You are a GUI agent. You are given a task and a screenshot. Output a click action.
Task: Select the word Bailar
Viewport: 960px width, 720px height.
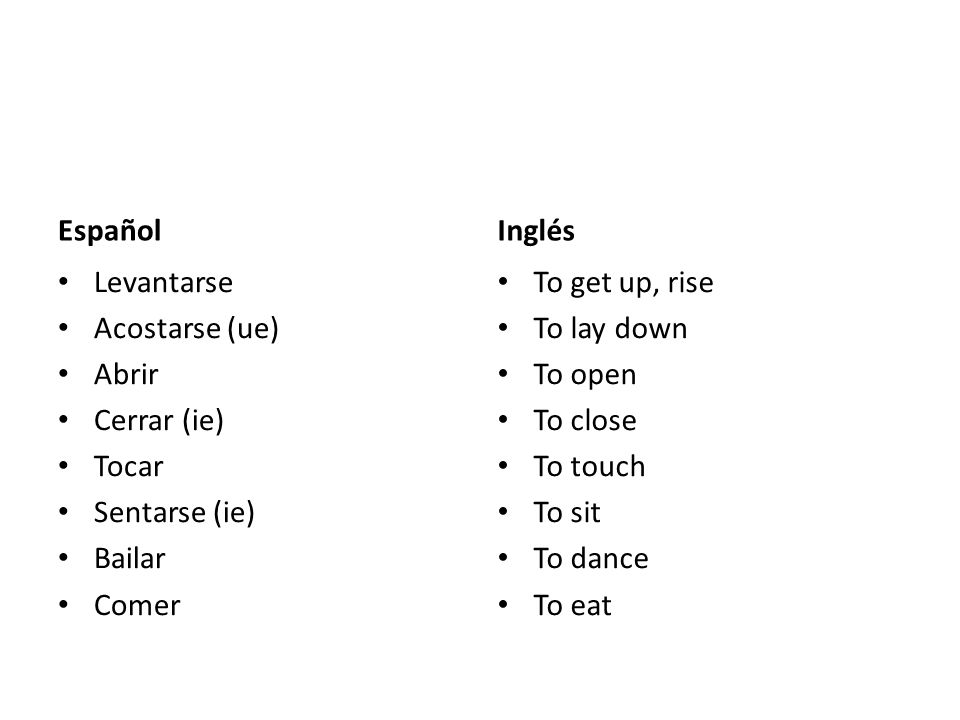click(x=130, y=558)
